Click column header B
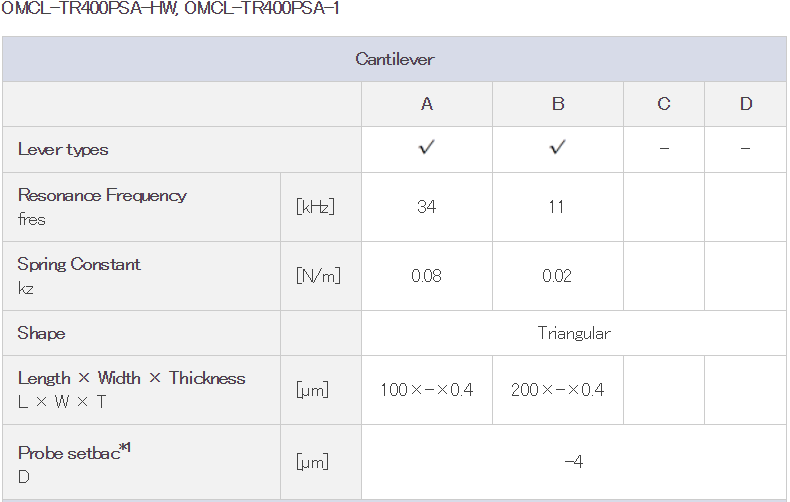Image resolution: width=790 pixels, height=502 pixels. click(558, 104)
